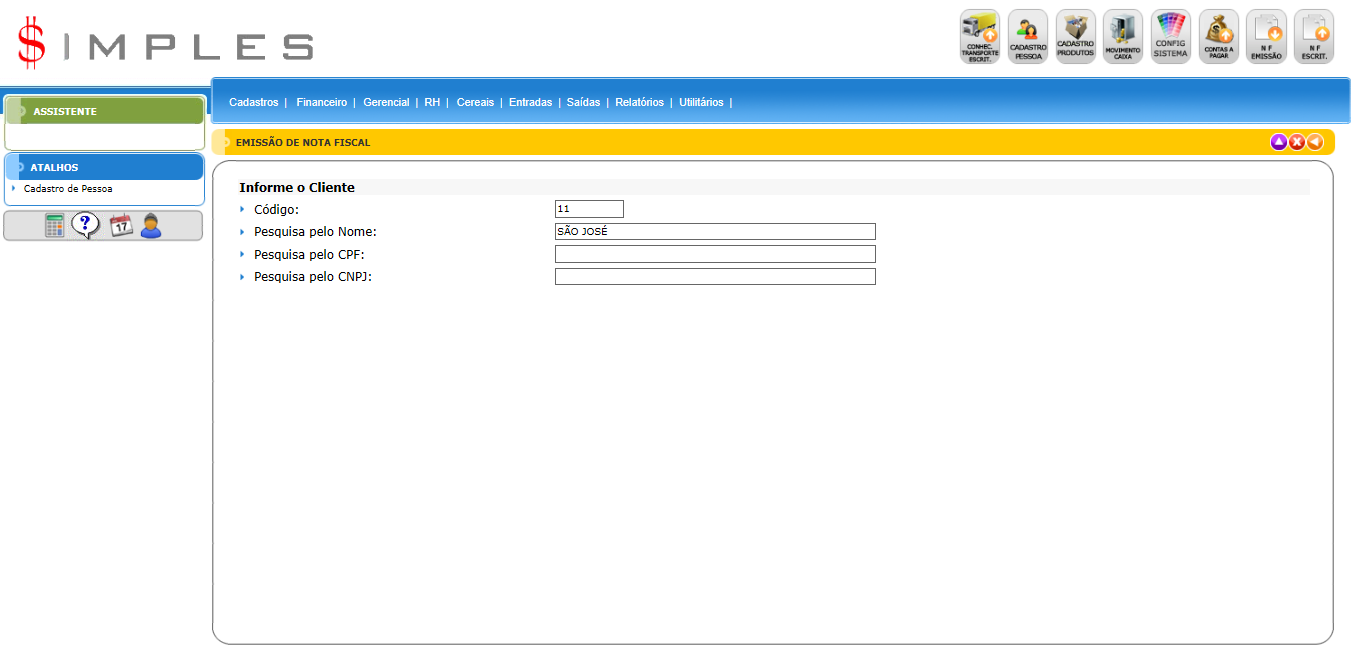The height and width of the screenshot is (649, 1351).
Task: Launch the calculator from sidebar
Action: coord(55,226)
